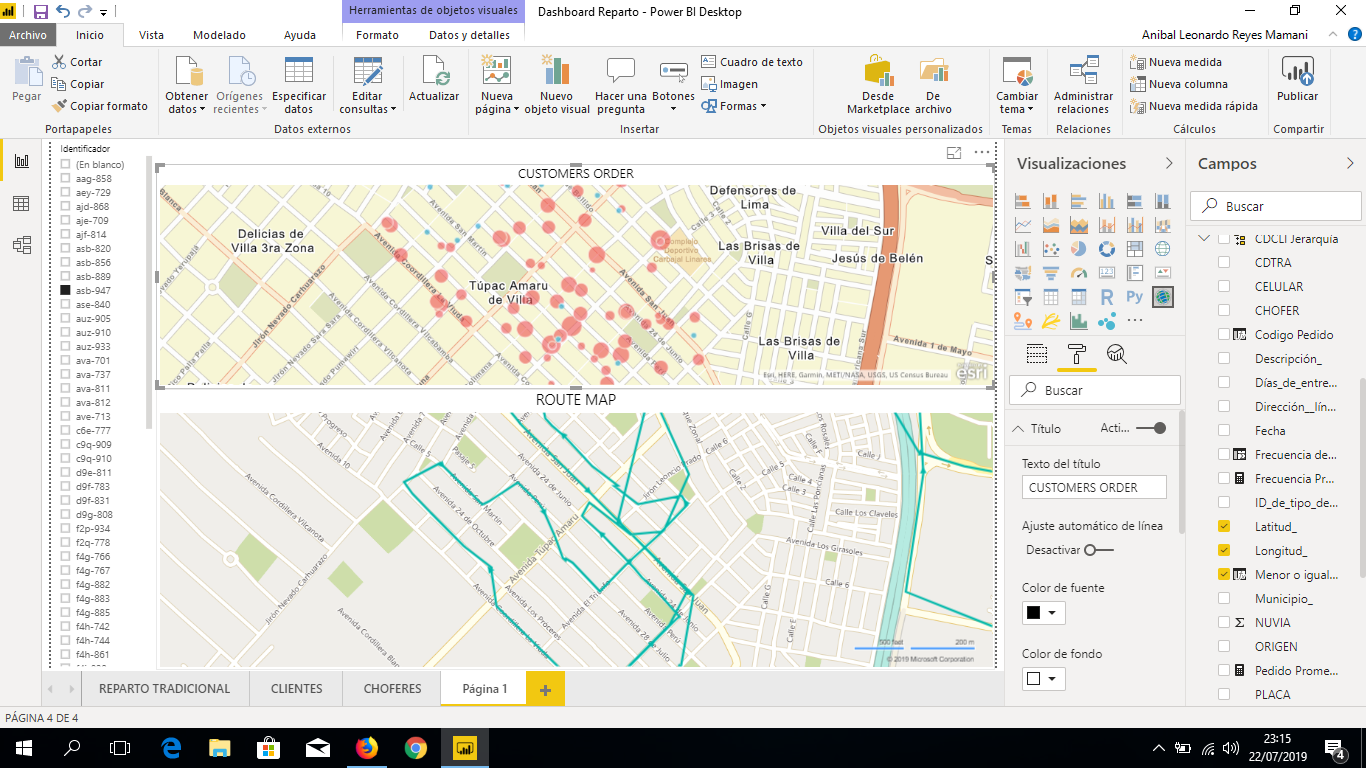Collapse the Campos pane arrow

pyautogui.click(x=1350, y=163)
